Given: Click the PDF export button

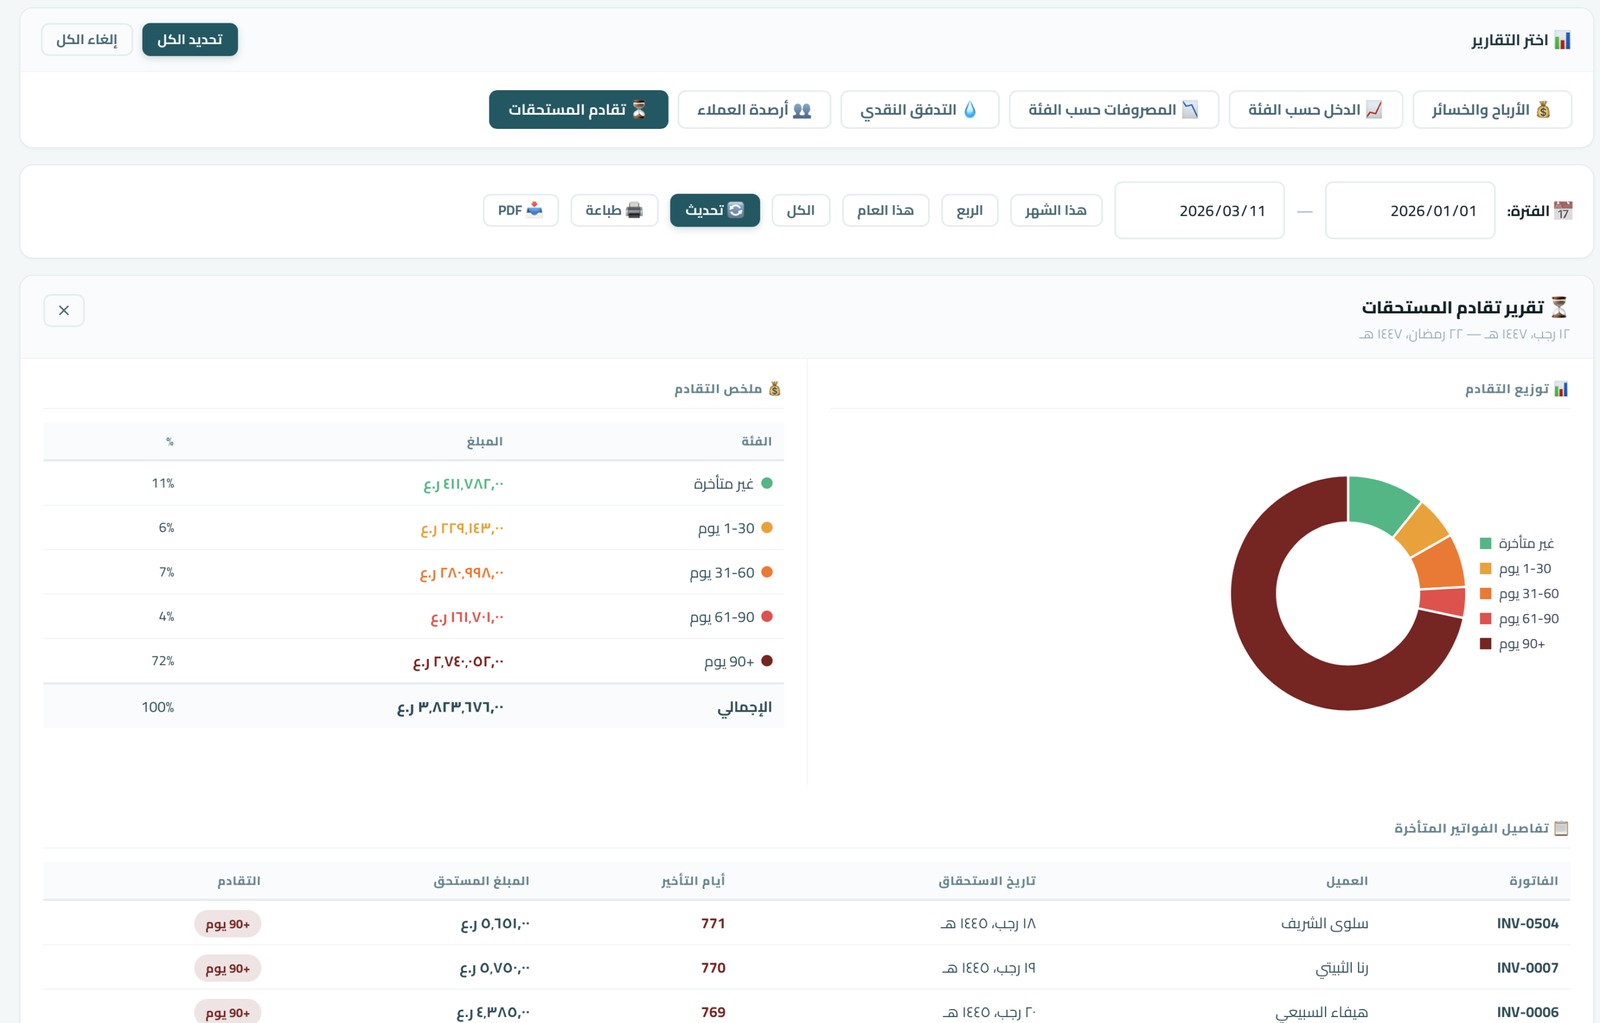Looking at the screenshot, I should (520, 210).
